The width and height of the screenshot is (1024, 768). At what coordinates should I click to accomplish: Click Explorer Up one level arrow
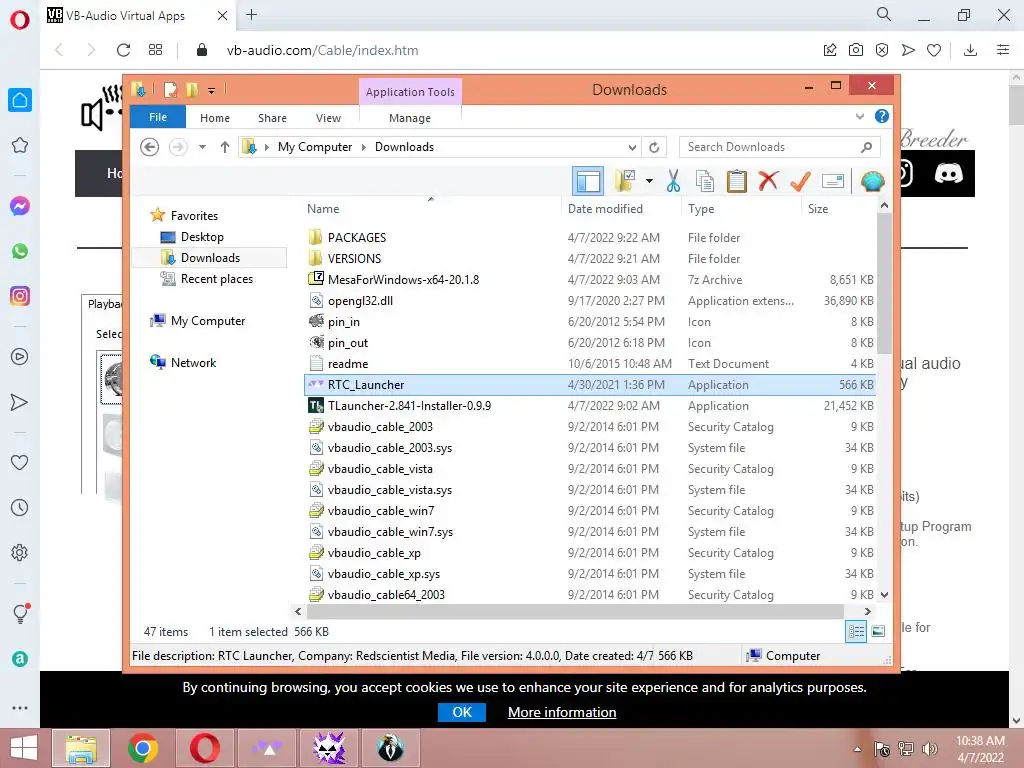225,147
